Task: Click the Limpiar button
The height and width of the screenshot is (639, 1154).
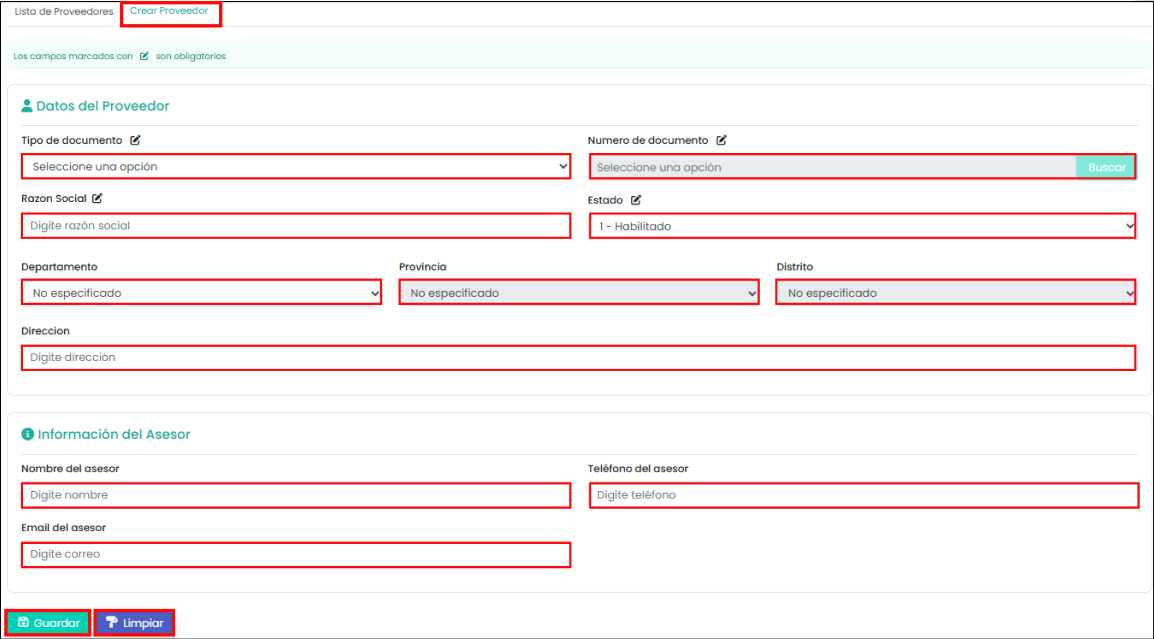Action: [134, 623]
